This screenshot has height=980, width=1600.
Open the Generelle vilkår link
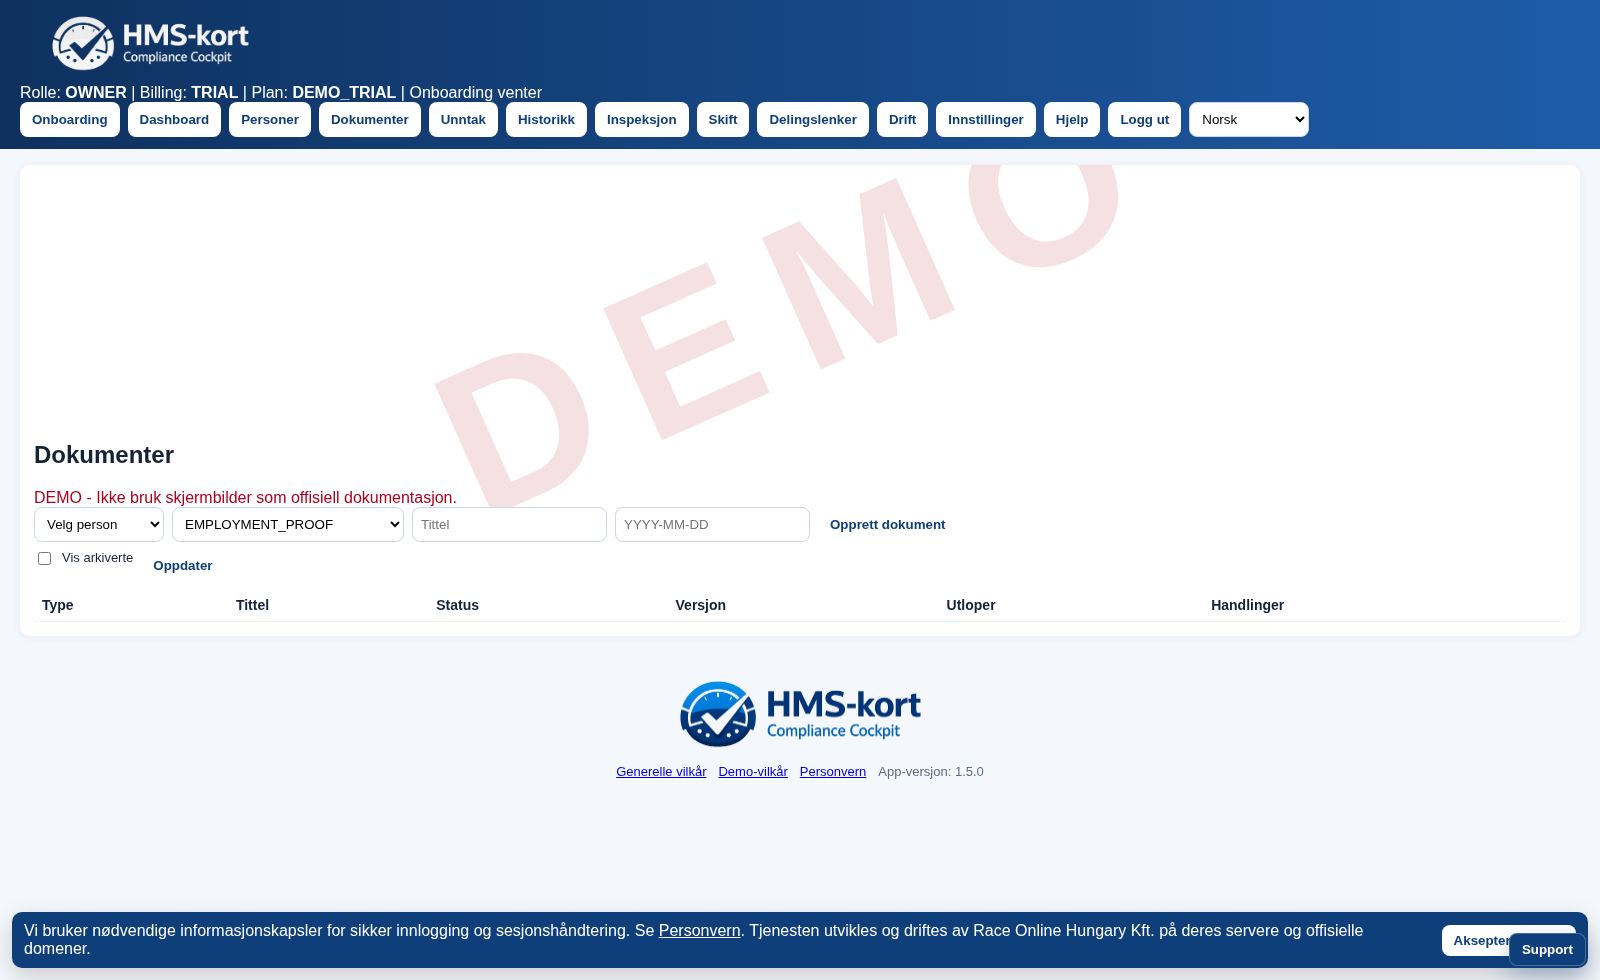tap(661, 772)
